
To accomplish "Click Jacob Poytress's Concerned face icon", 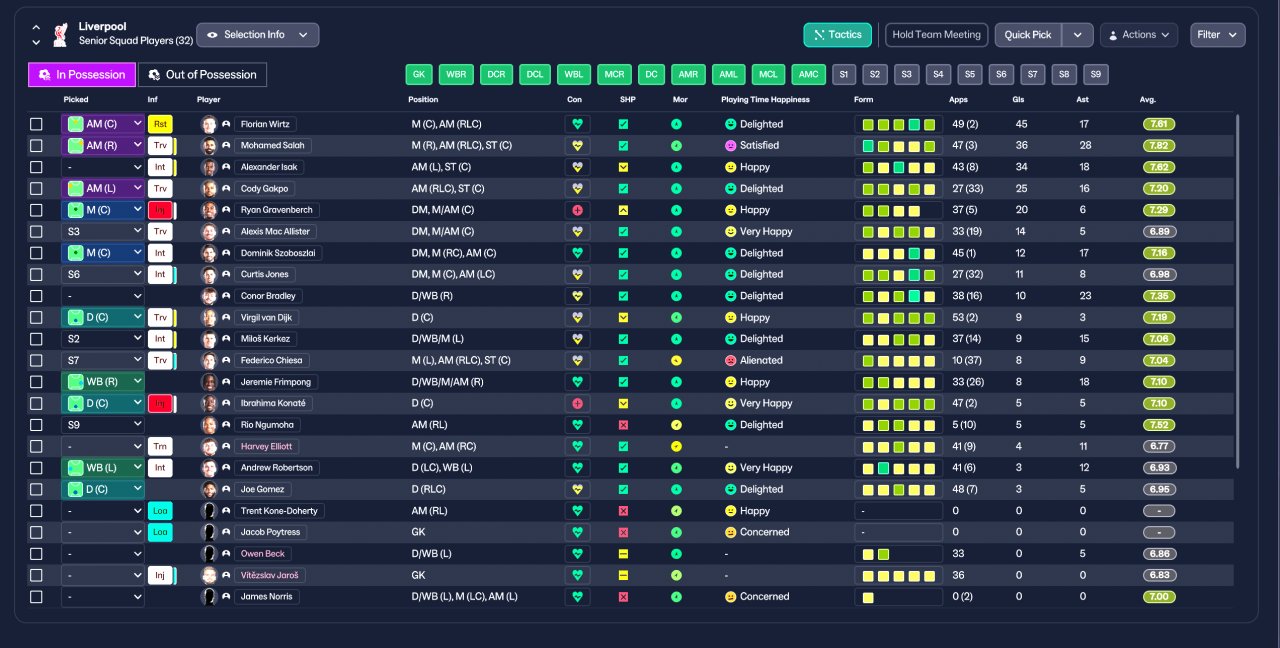I will pyautogui.click(x=731, y=532).
